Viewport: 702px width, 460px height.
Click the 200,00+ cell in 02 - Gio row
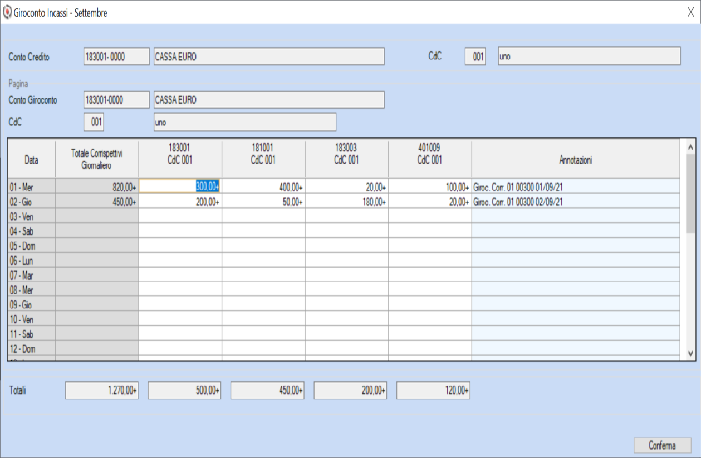click(180, 202)
